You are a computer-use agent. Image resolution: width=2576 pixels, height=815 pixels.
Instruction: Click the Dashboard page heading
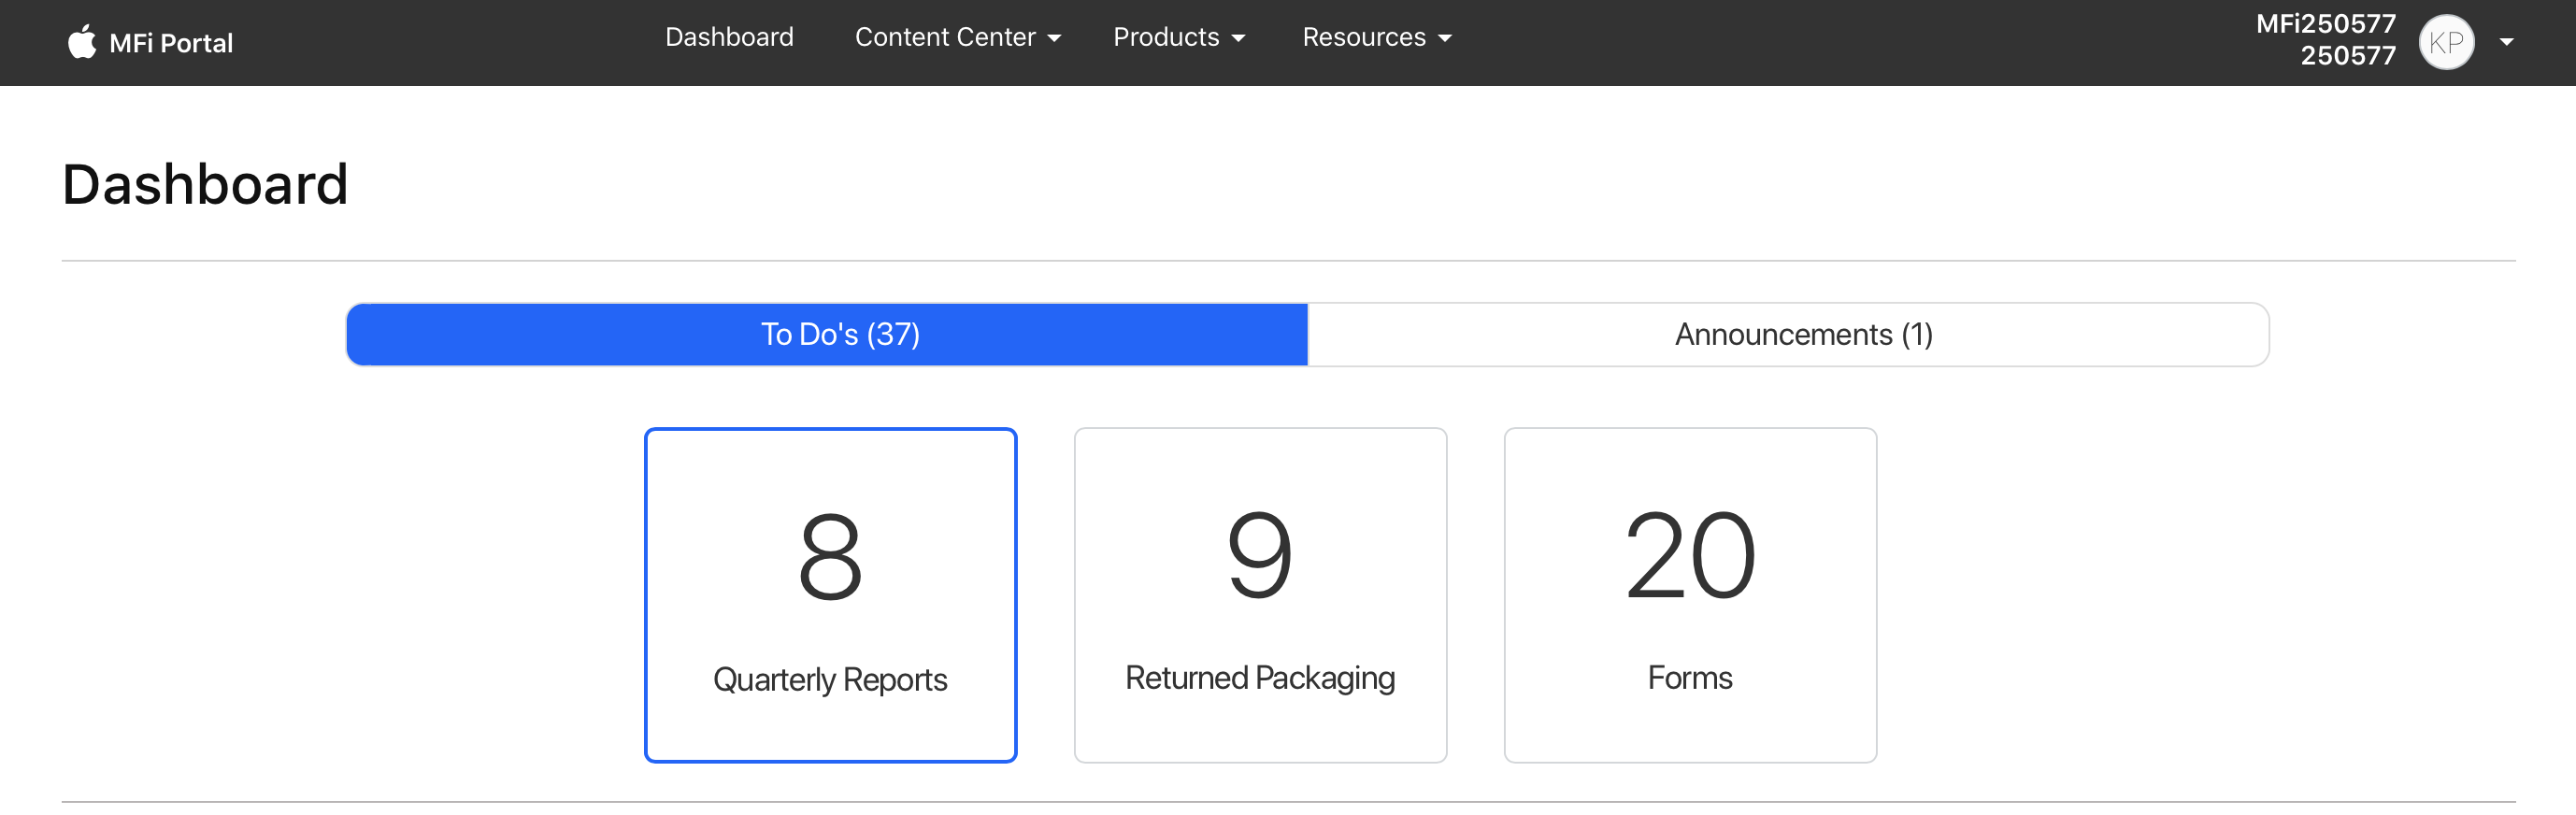[205, 185]
